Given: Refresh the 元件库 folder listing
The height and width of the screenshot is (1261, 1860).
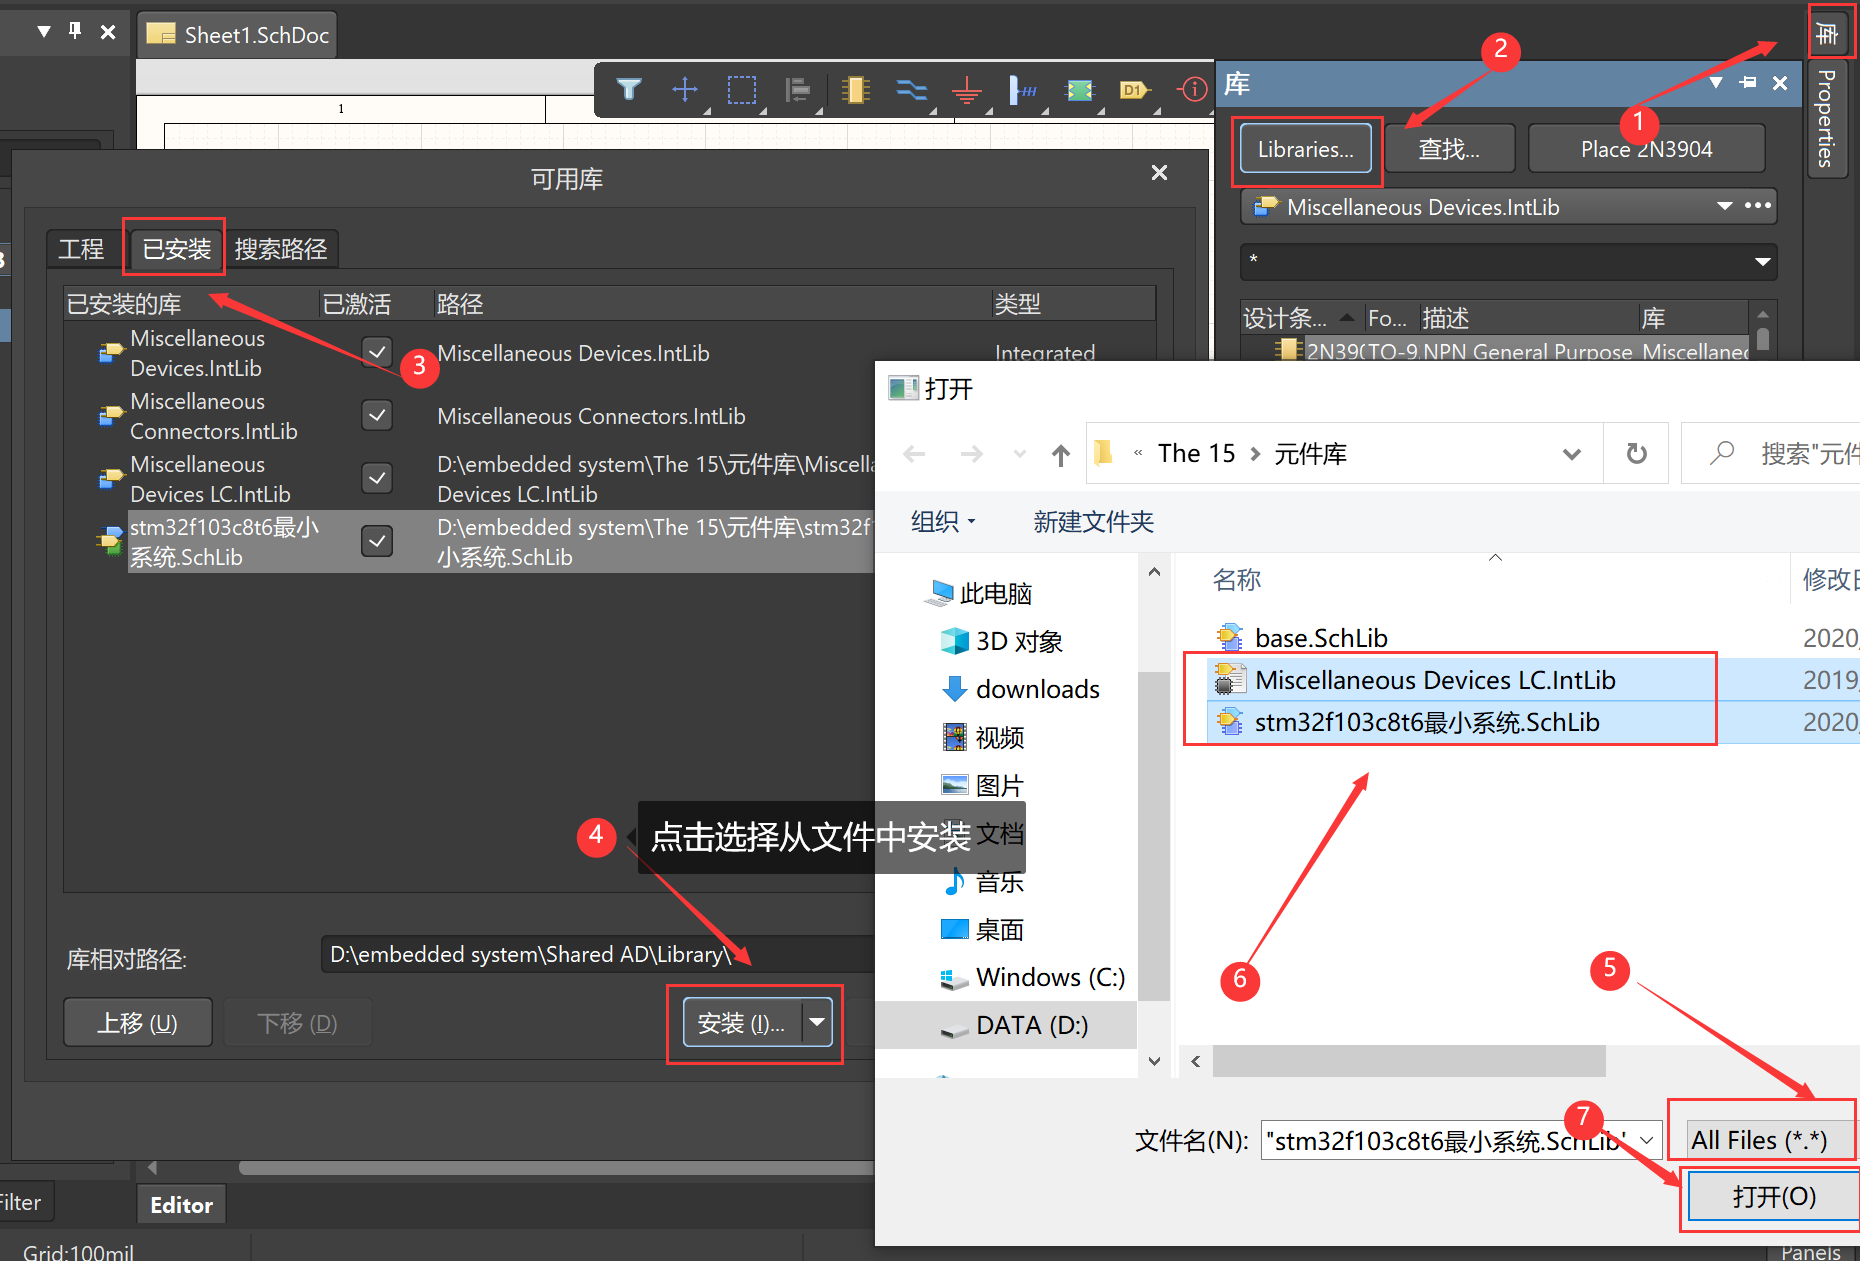Looking at the screenshot, I should (x=1637, y=454).
